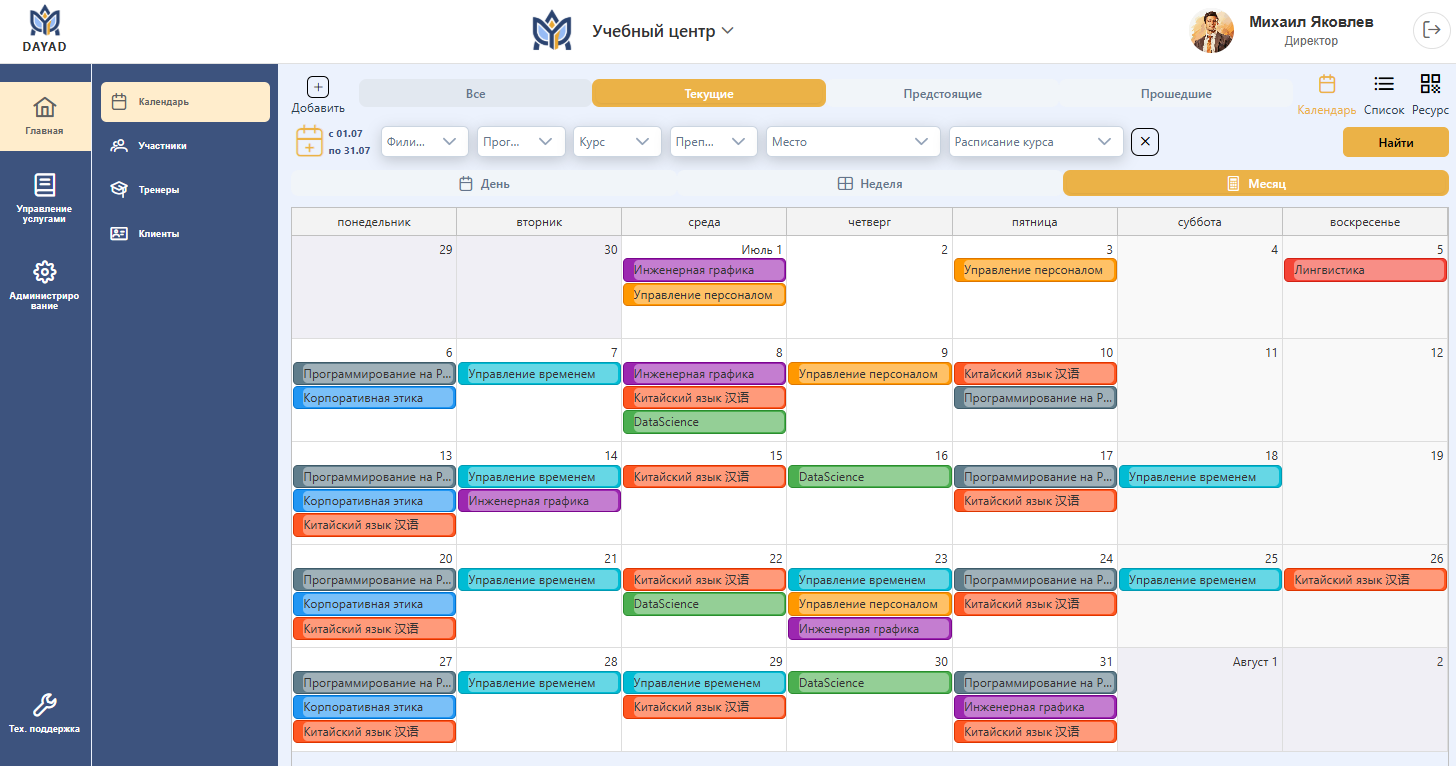The height and width of the screenshot is (766, 1456).
Task: Select the Прошедшие tab
Action: point(1176,93)
